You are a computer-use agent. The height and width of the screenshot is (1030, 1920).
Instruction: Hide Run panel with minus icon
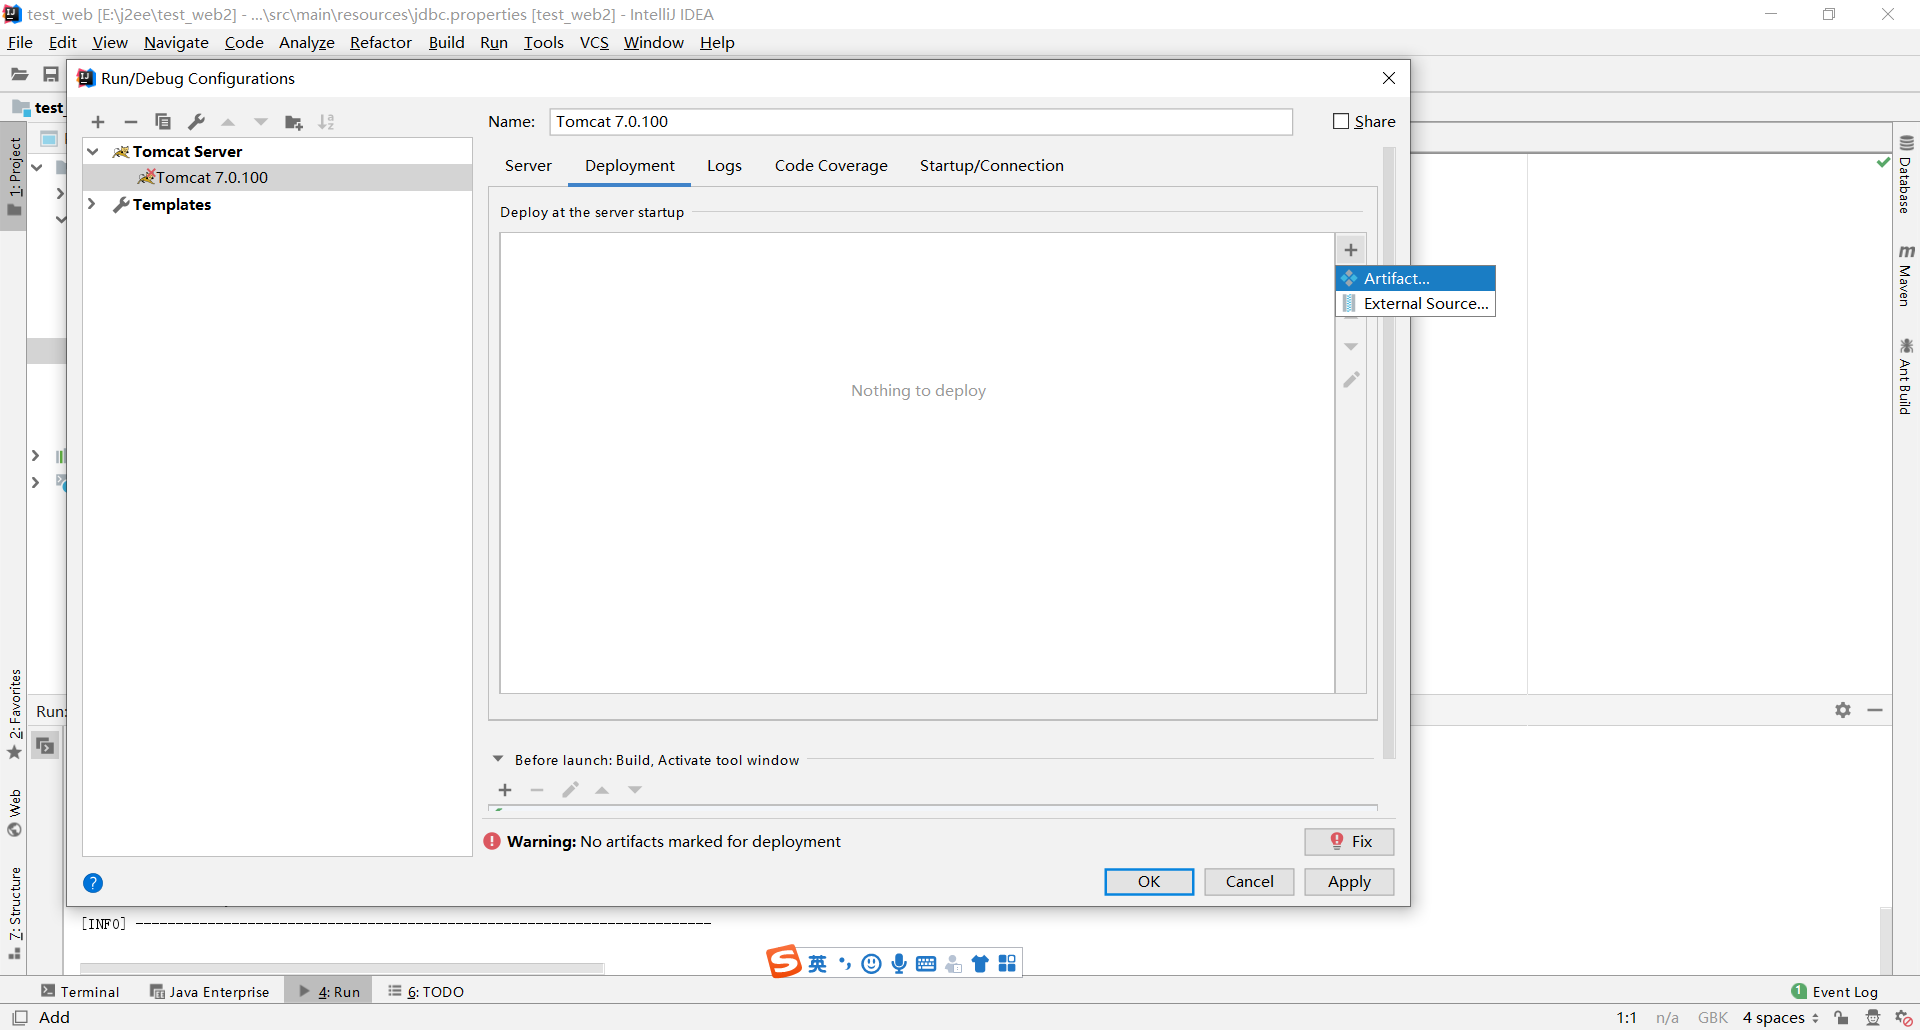pyautogui.click(x=1875, y=710)
